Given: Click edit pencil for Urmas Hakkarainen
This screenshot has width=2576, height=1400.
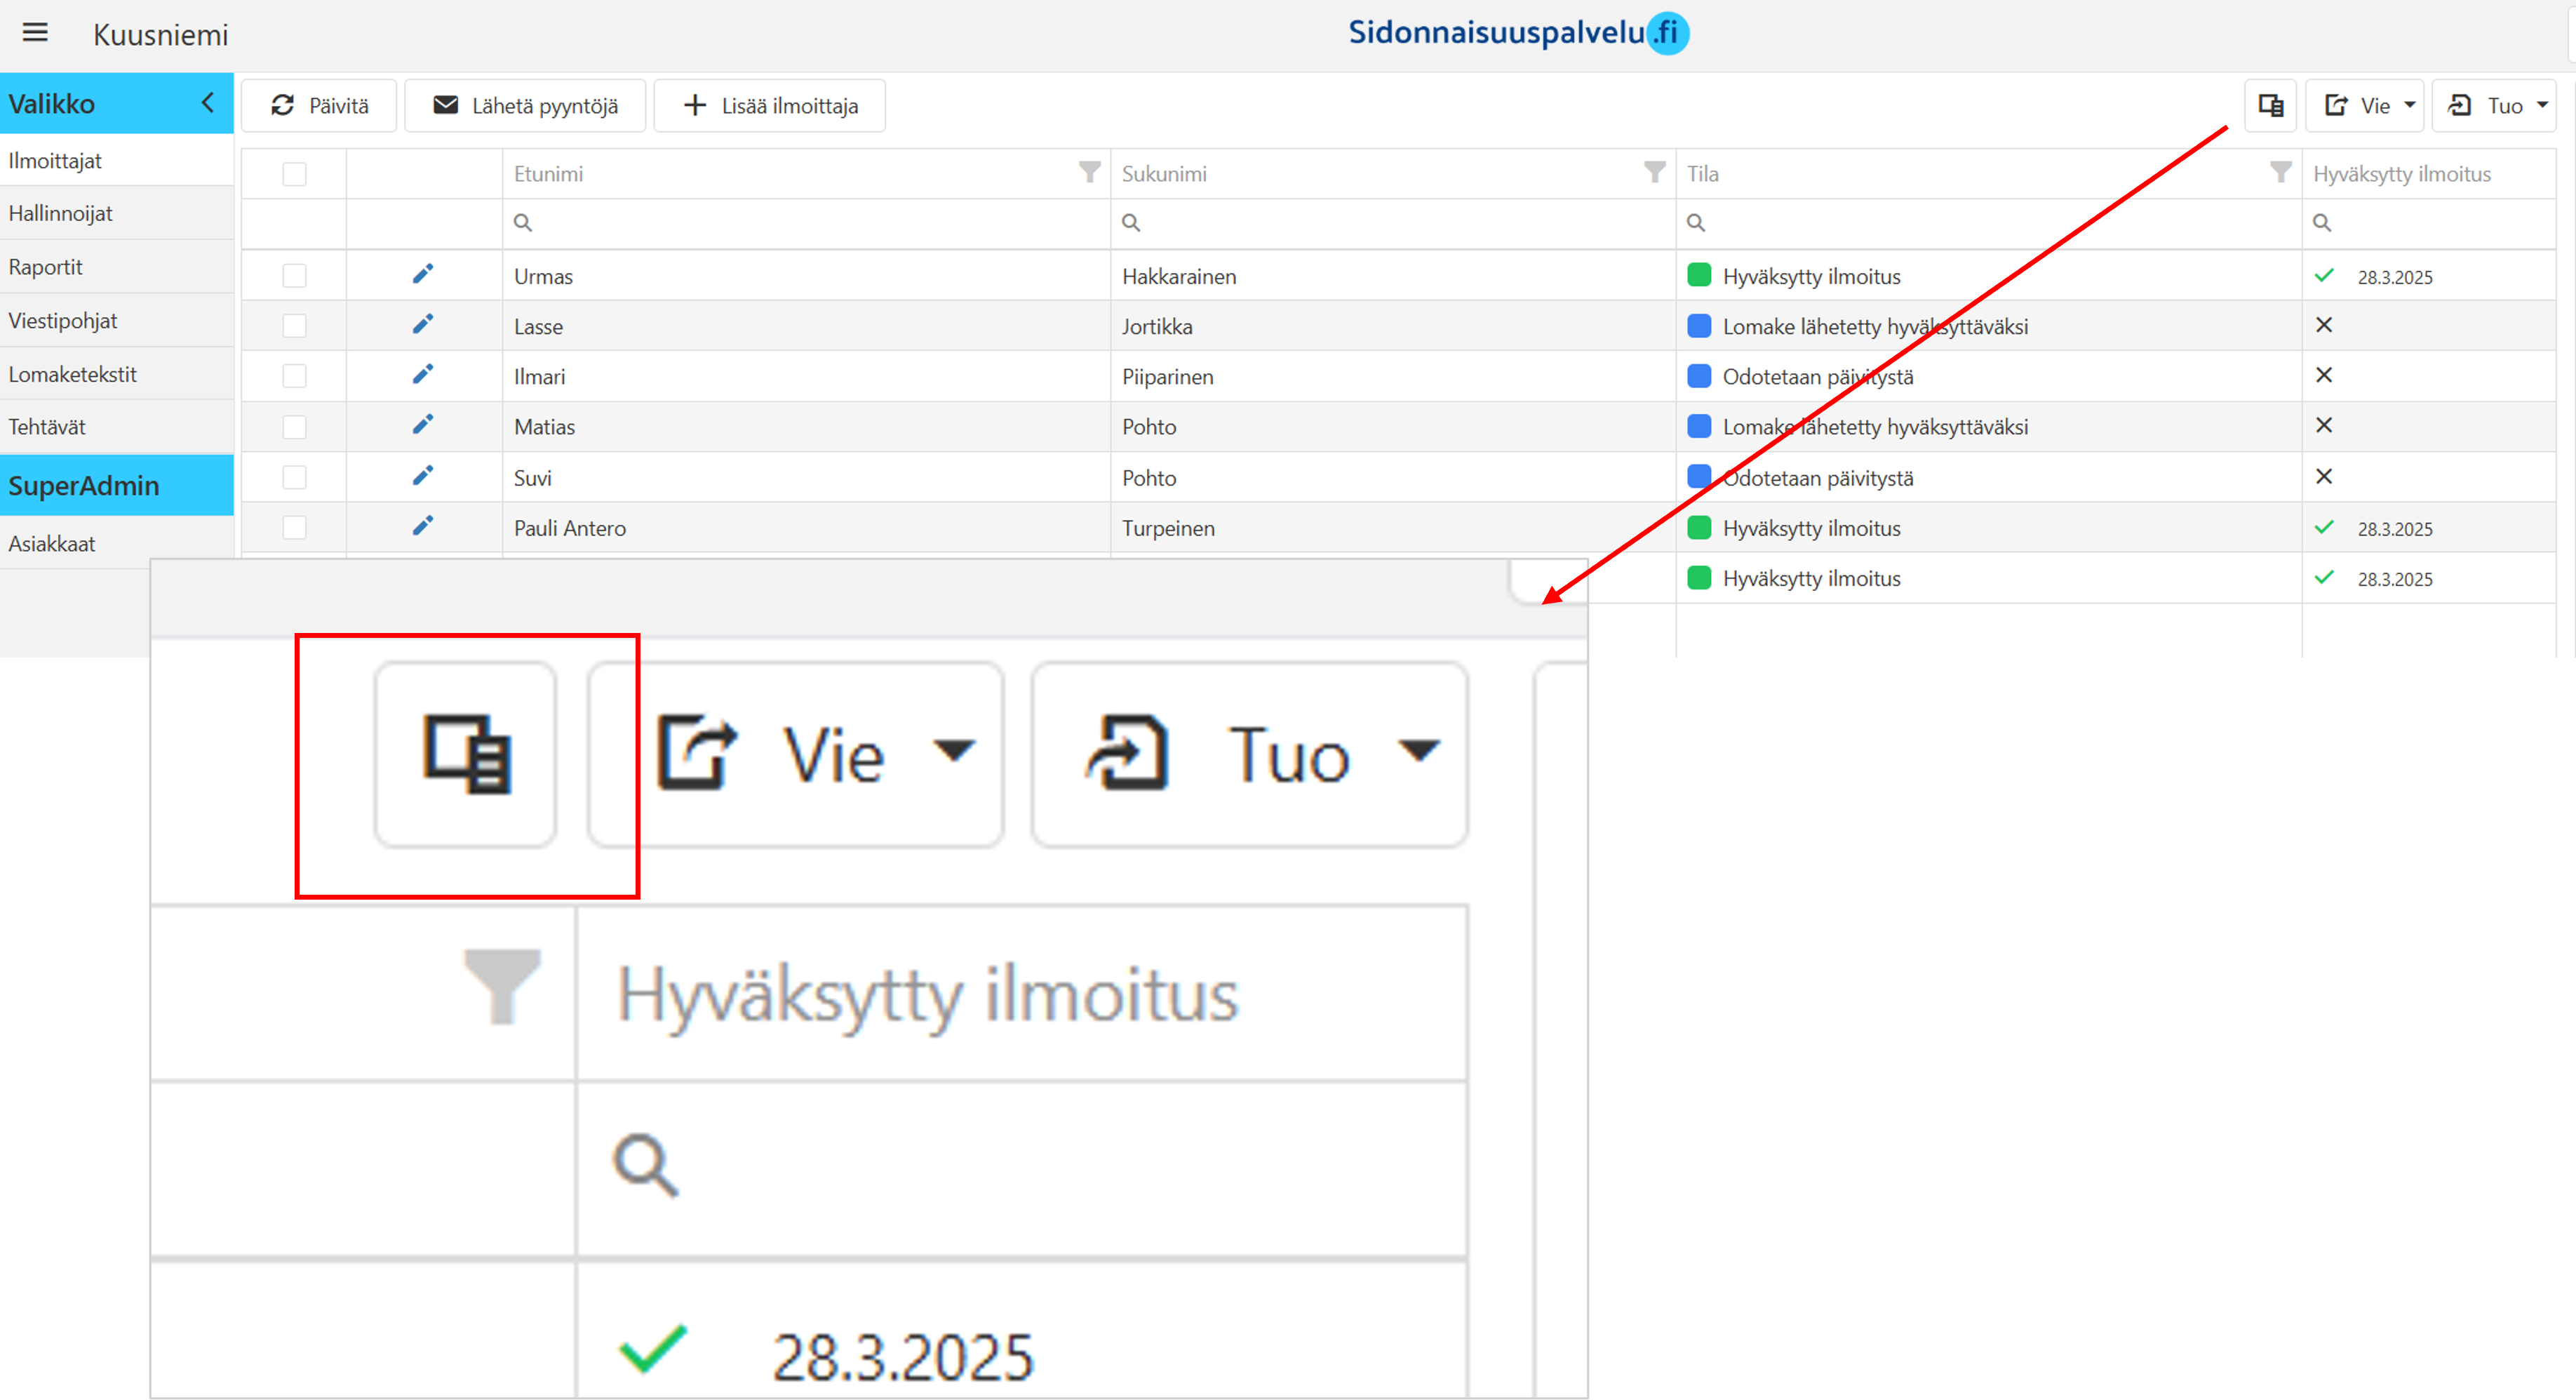Looking at the screenshot, I should (423, 274).
